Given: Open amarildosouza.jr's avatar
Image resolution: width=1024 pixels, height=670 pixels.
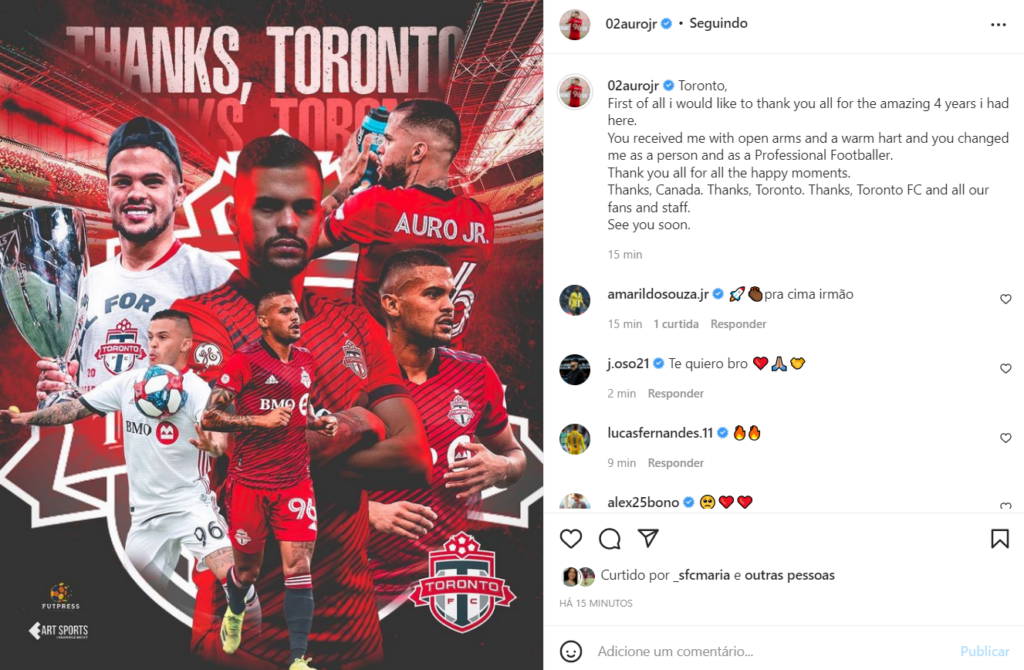Looking at the screenshot, I should pos(575,300).
